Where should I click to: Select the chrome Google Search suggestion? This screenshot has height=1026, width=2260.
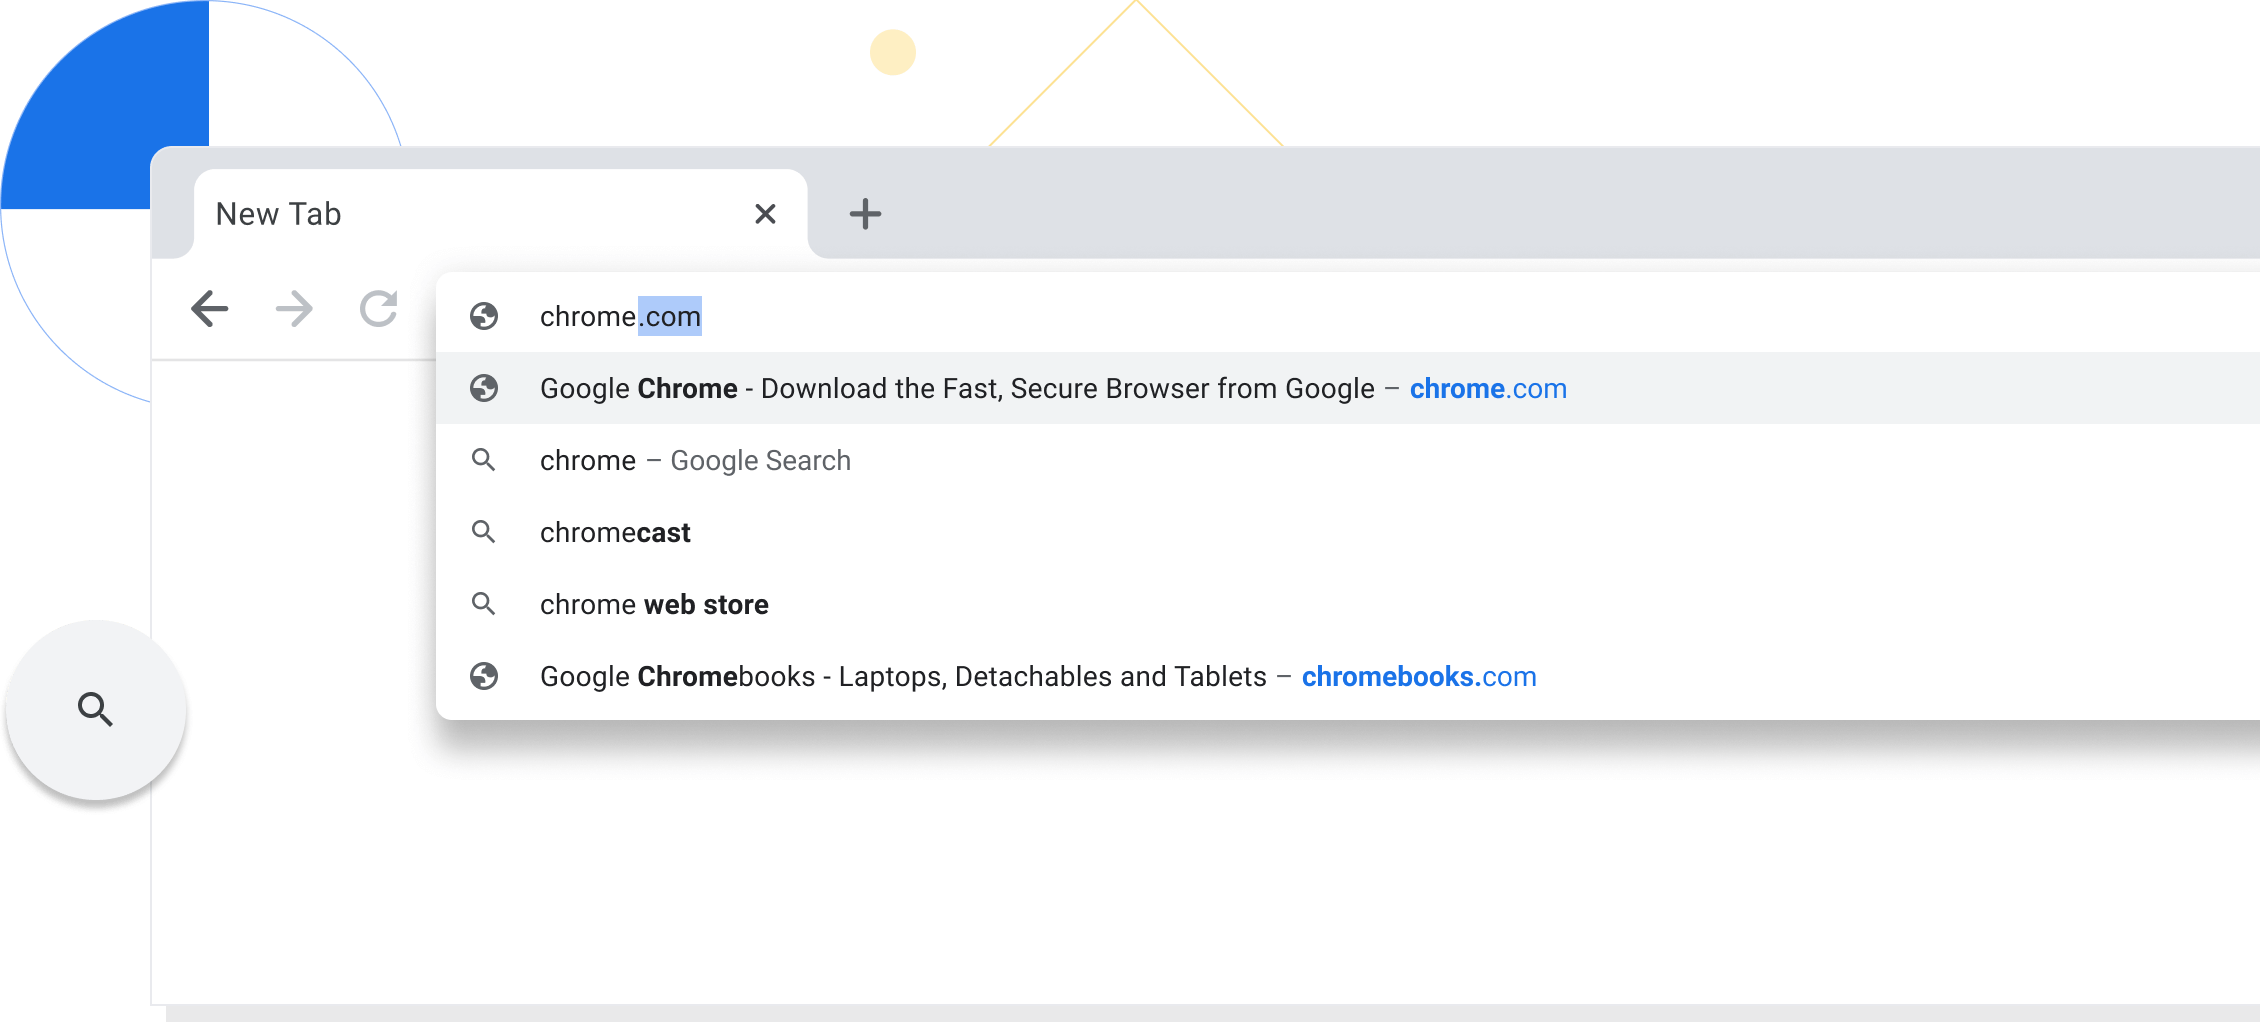click(x=694, y=460)
